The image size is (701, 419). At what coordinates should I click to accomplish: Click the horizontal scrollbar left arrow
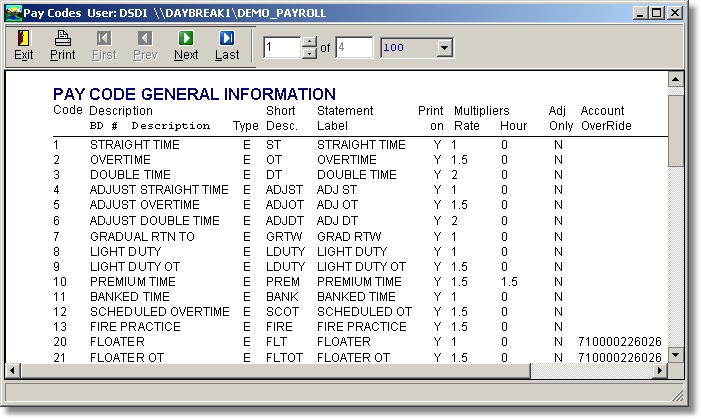pos(15,371)
